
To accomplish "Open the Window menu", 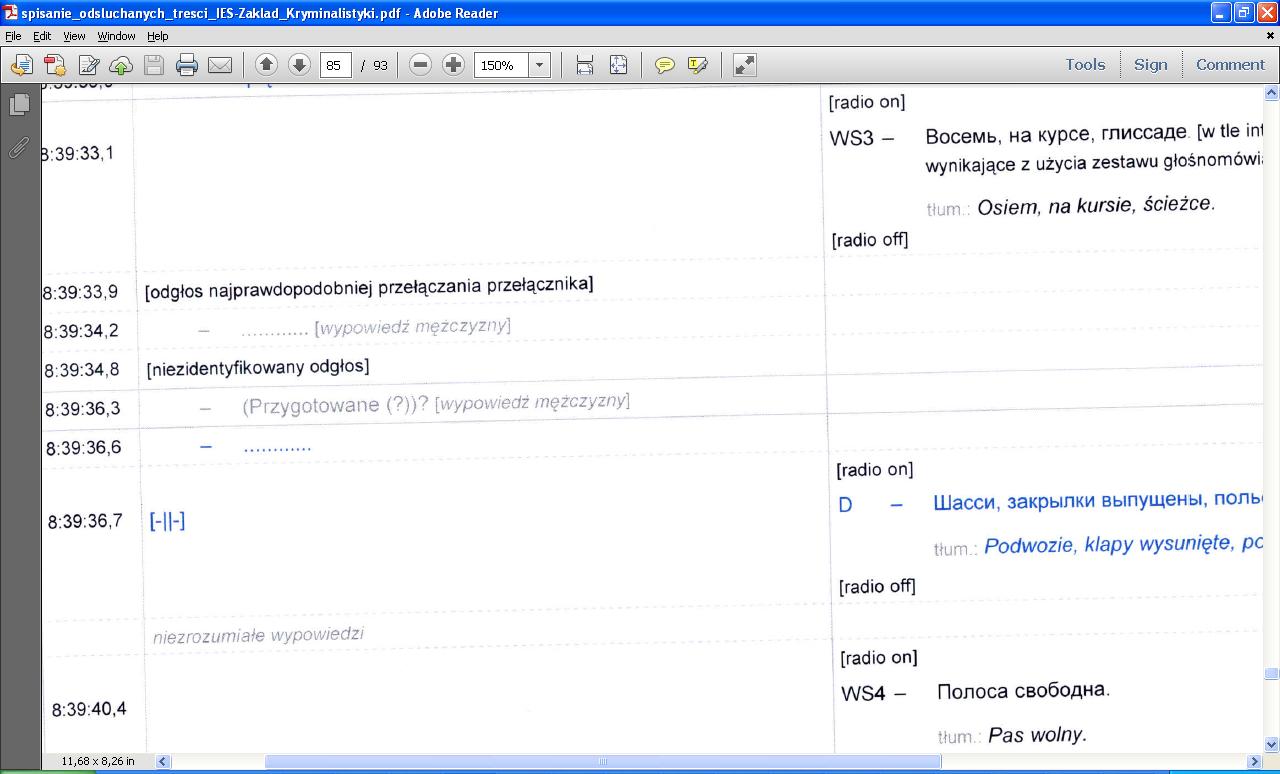I will click(x=116, y=36).
